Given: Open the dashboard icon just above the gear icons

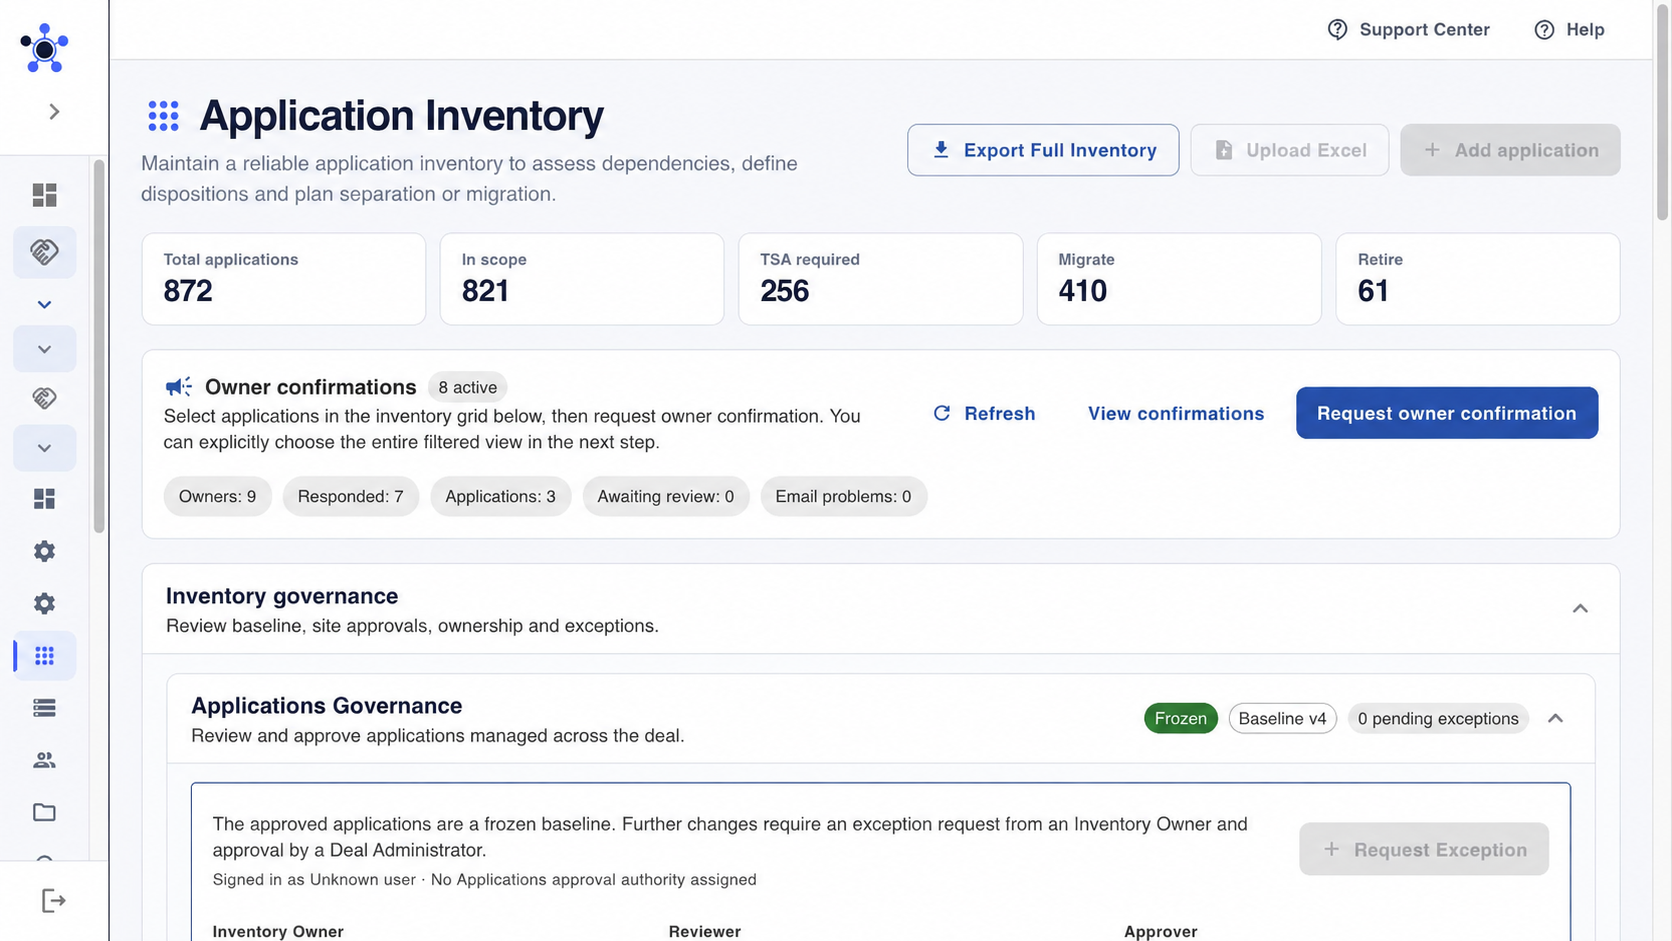Looking at the screenshot, I should click(x=44, y=499).
